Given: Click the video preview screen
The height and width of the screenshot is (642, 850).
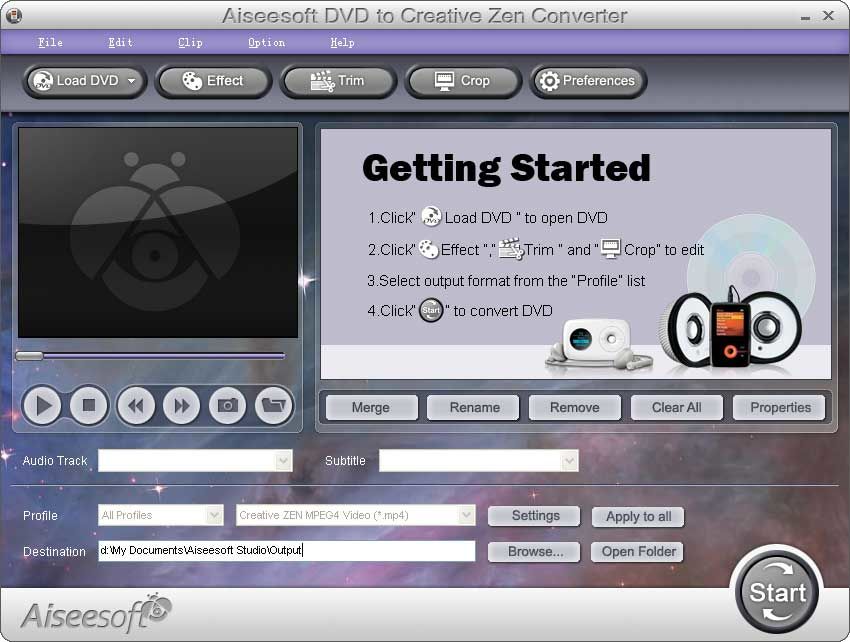Looking at the screenshot, I should click(158, 232).
